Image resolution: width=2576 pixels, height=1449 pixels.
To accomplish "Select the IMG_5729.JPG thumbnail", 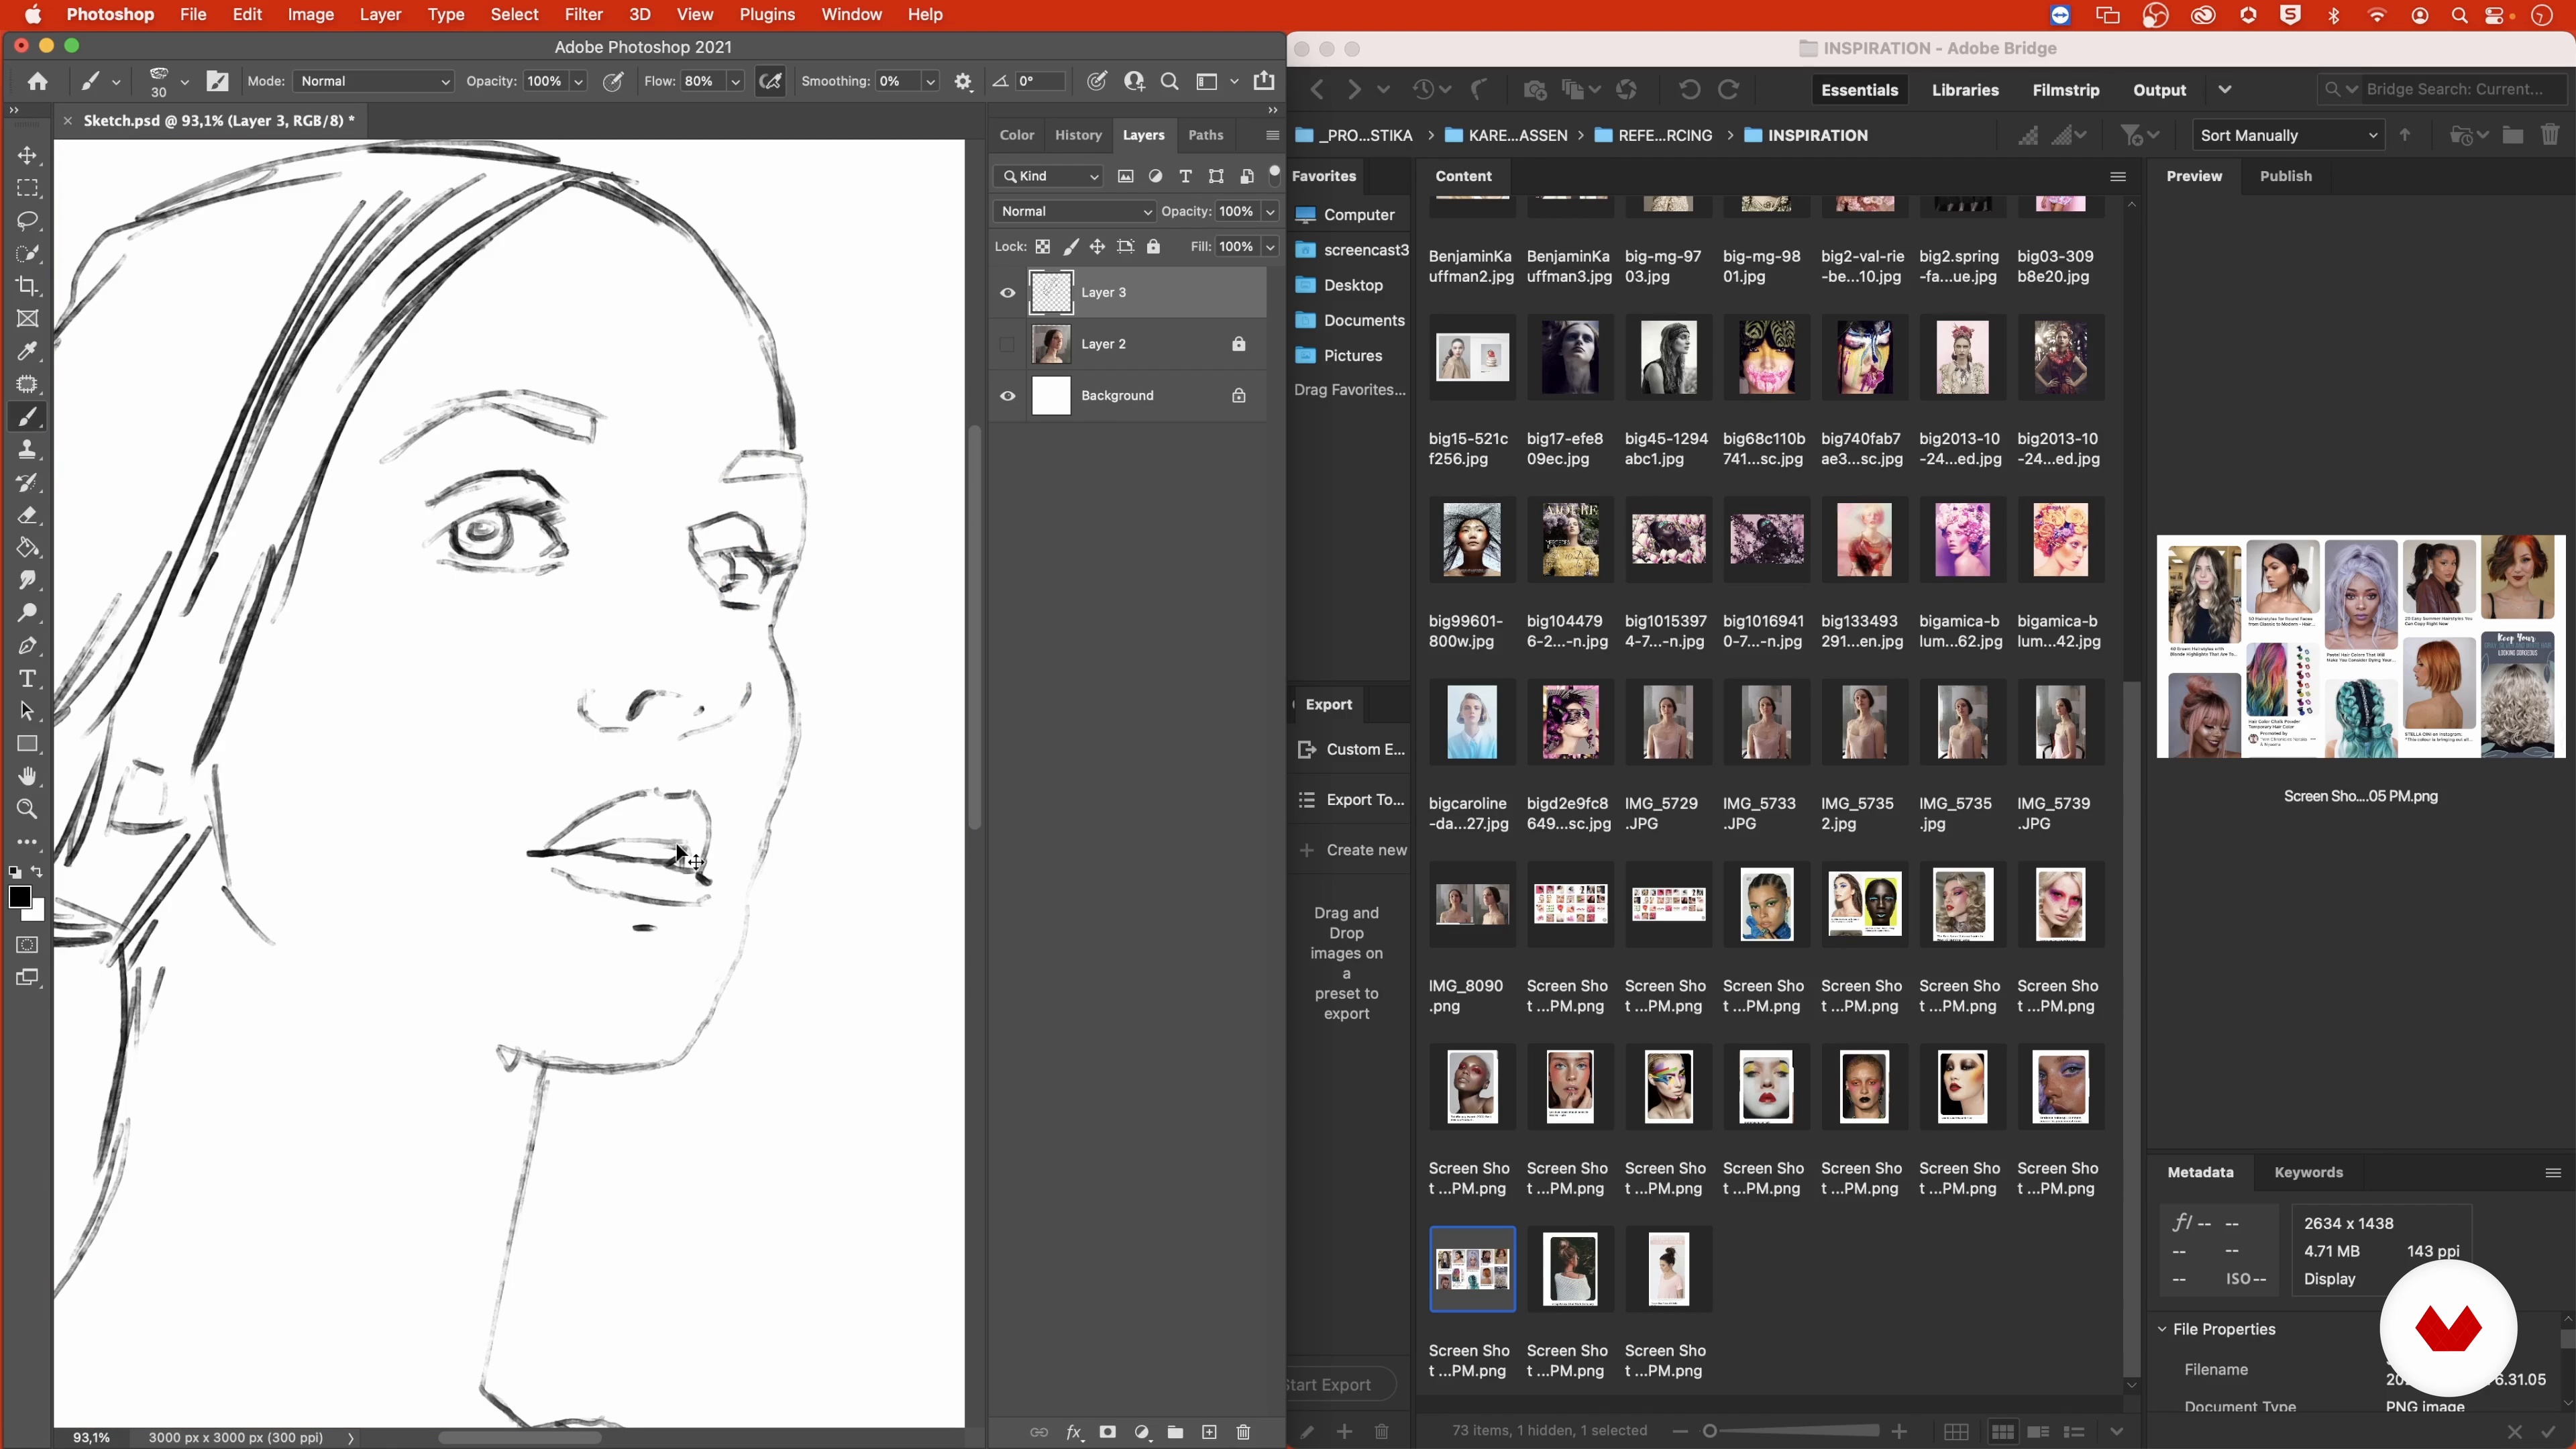I will (1668, 723).
